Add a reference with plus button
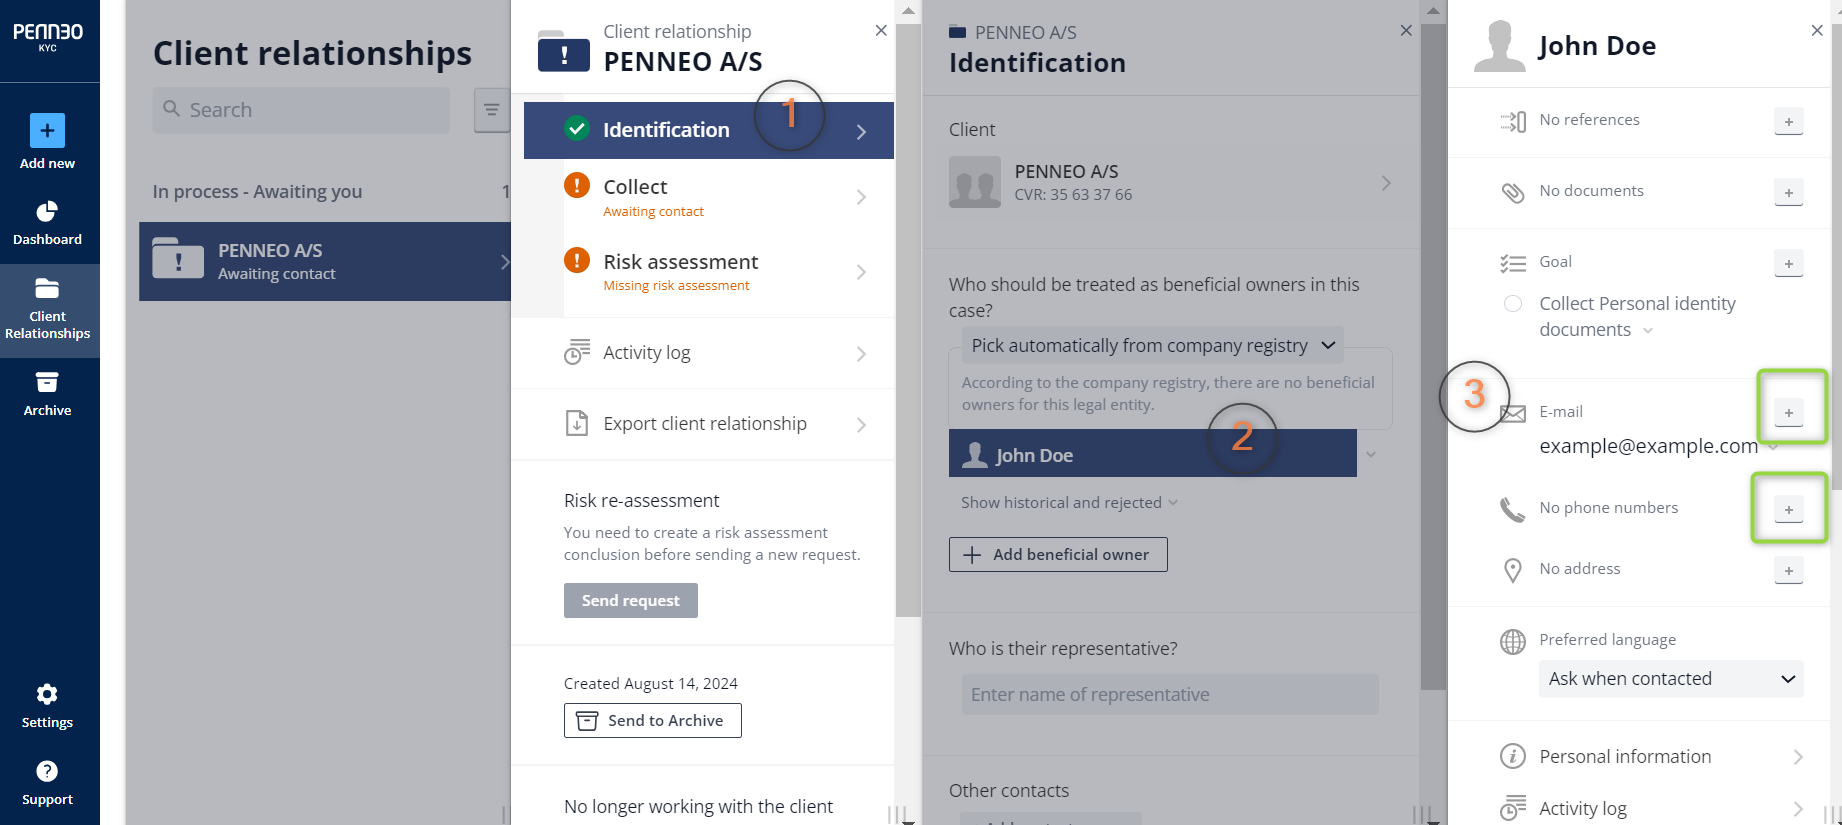The width and height of the screenshot is (1842, 825). (1788, 121)
